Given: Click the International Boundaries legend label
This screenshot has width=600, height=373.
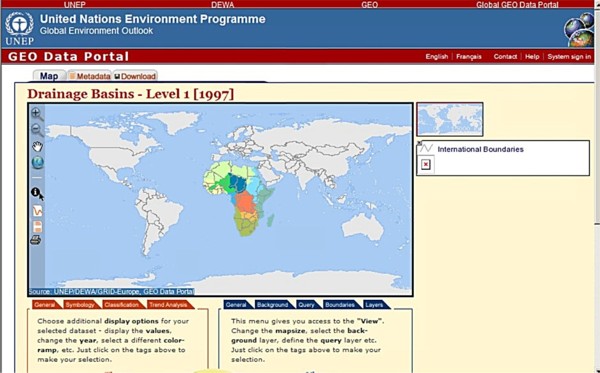Looking at the screenshot, I should [480, 149].
